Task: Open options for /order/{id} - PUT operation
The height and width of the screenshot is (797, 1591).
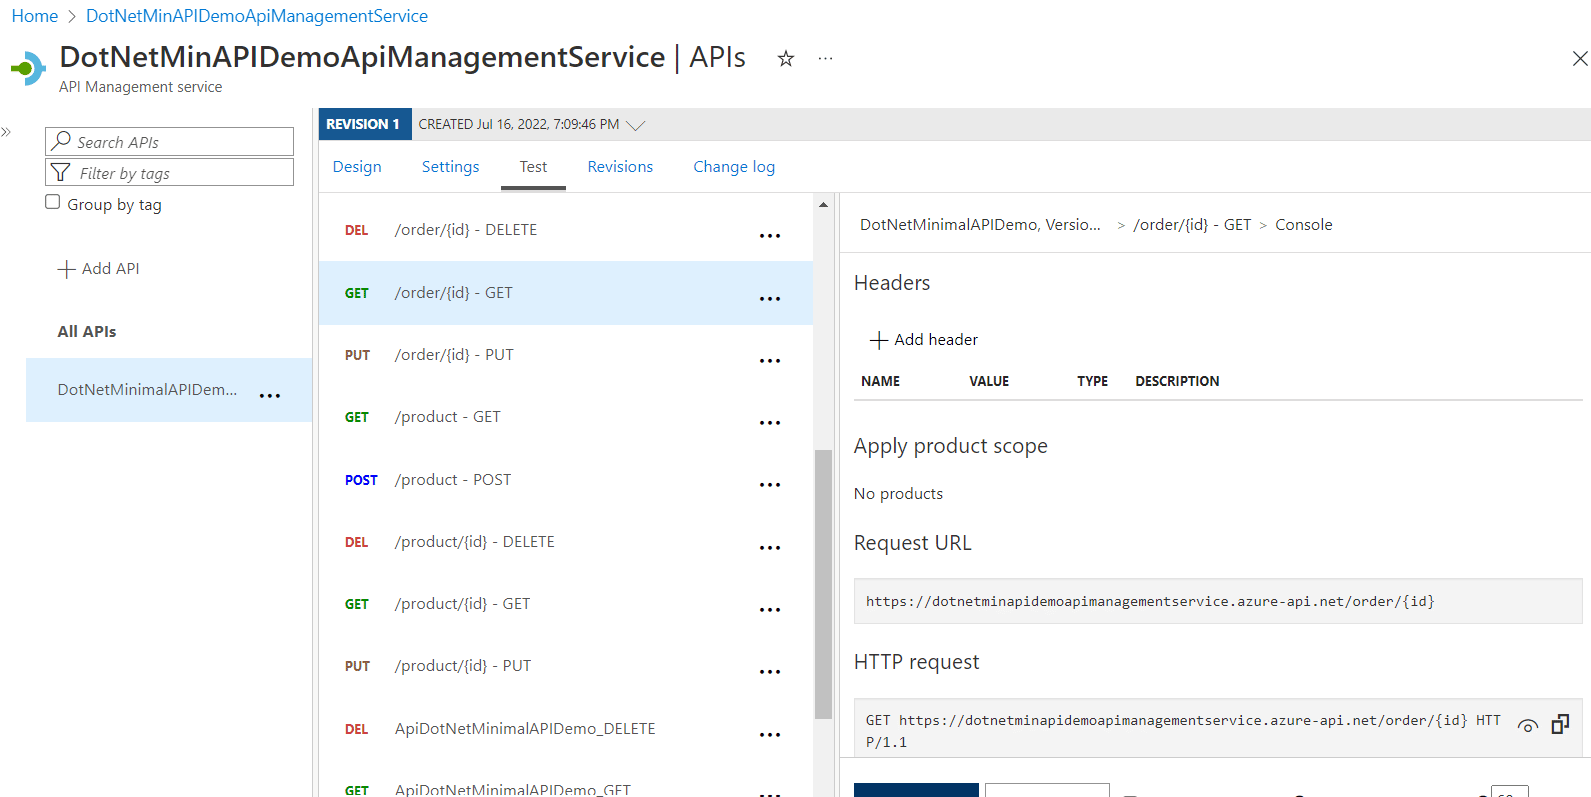Action: tap(770, 361)
